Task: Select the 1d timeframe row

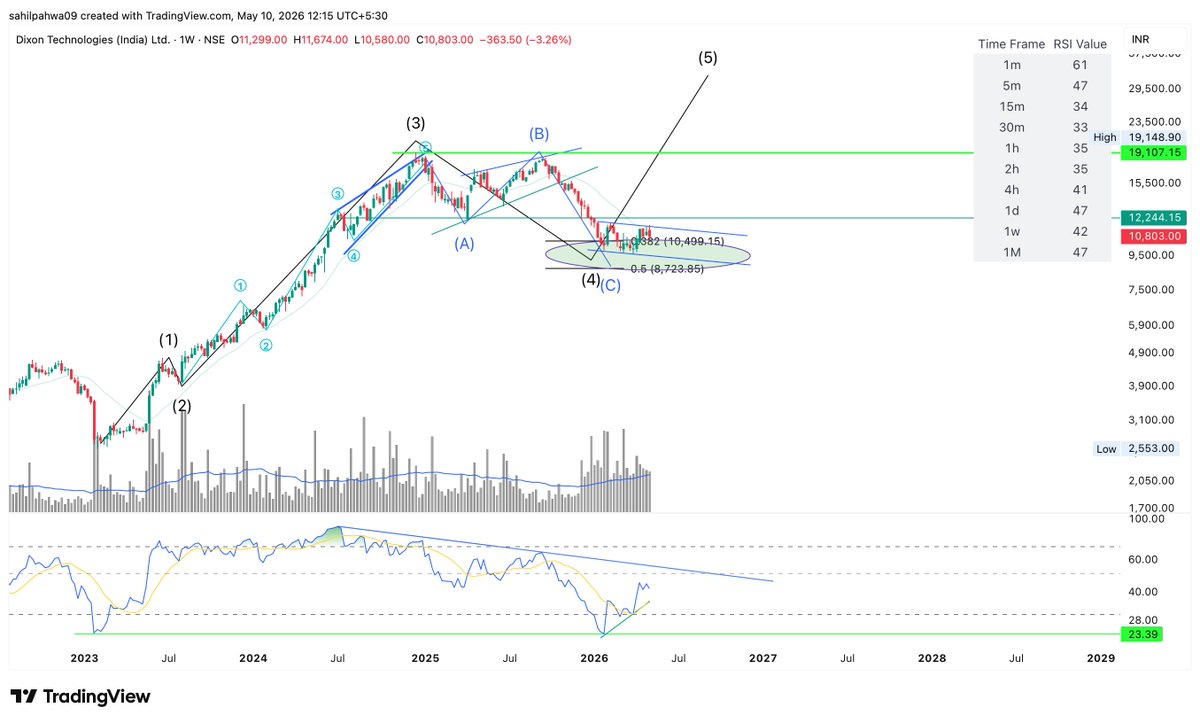Action: tap(1043, 210)
